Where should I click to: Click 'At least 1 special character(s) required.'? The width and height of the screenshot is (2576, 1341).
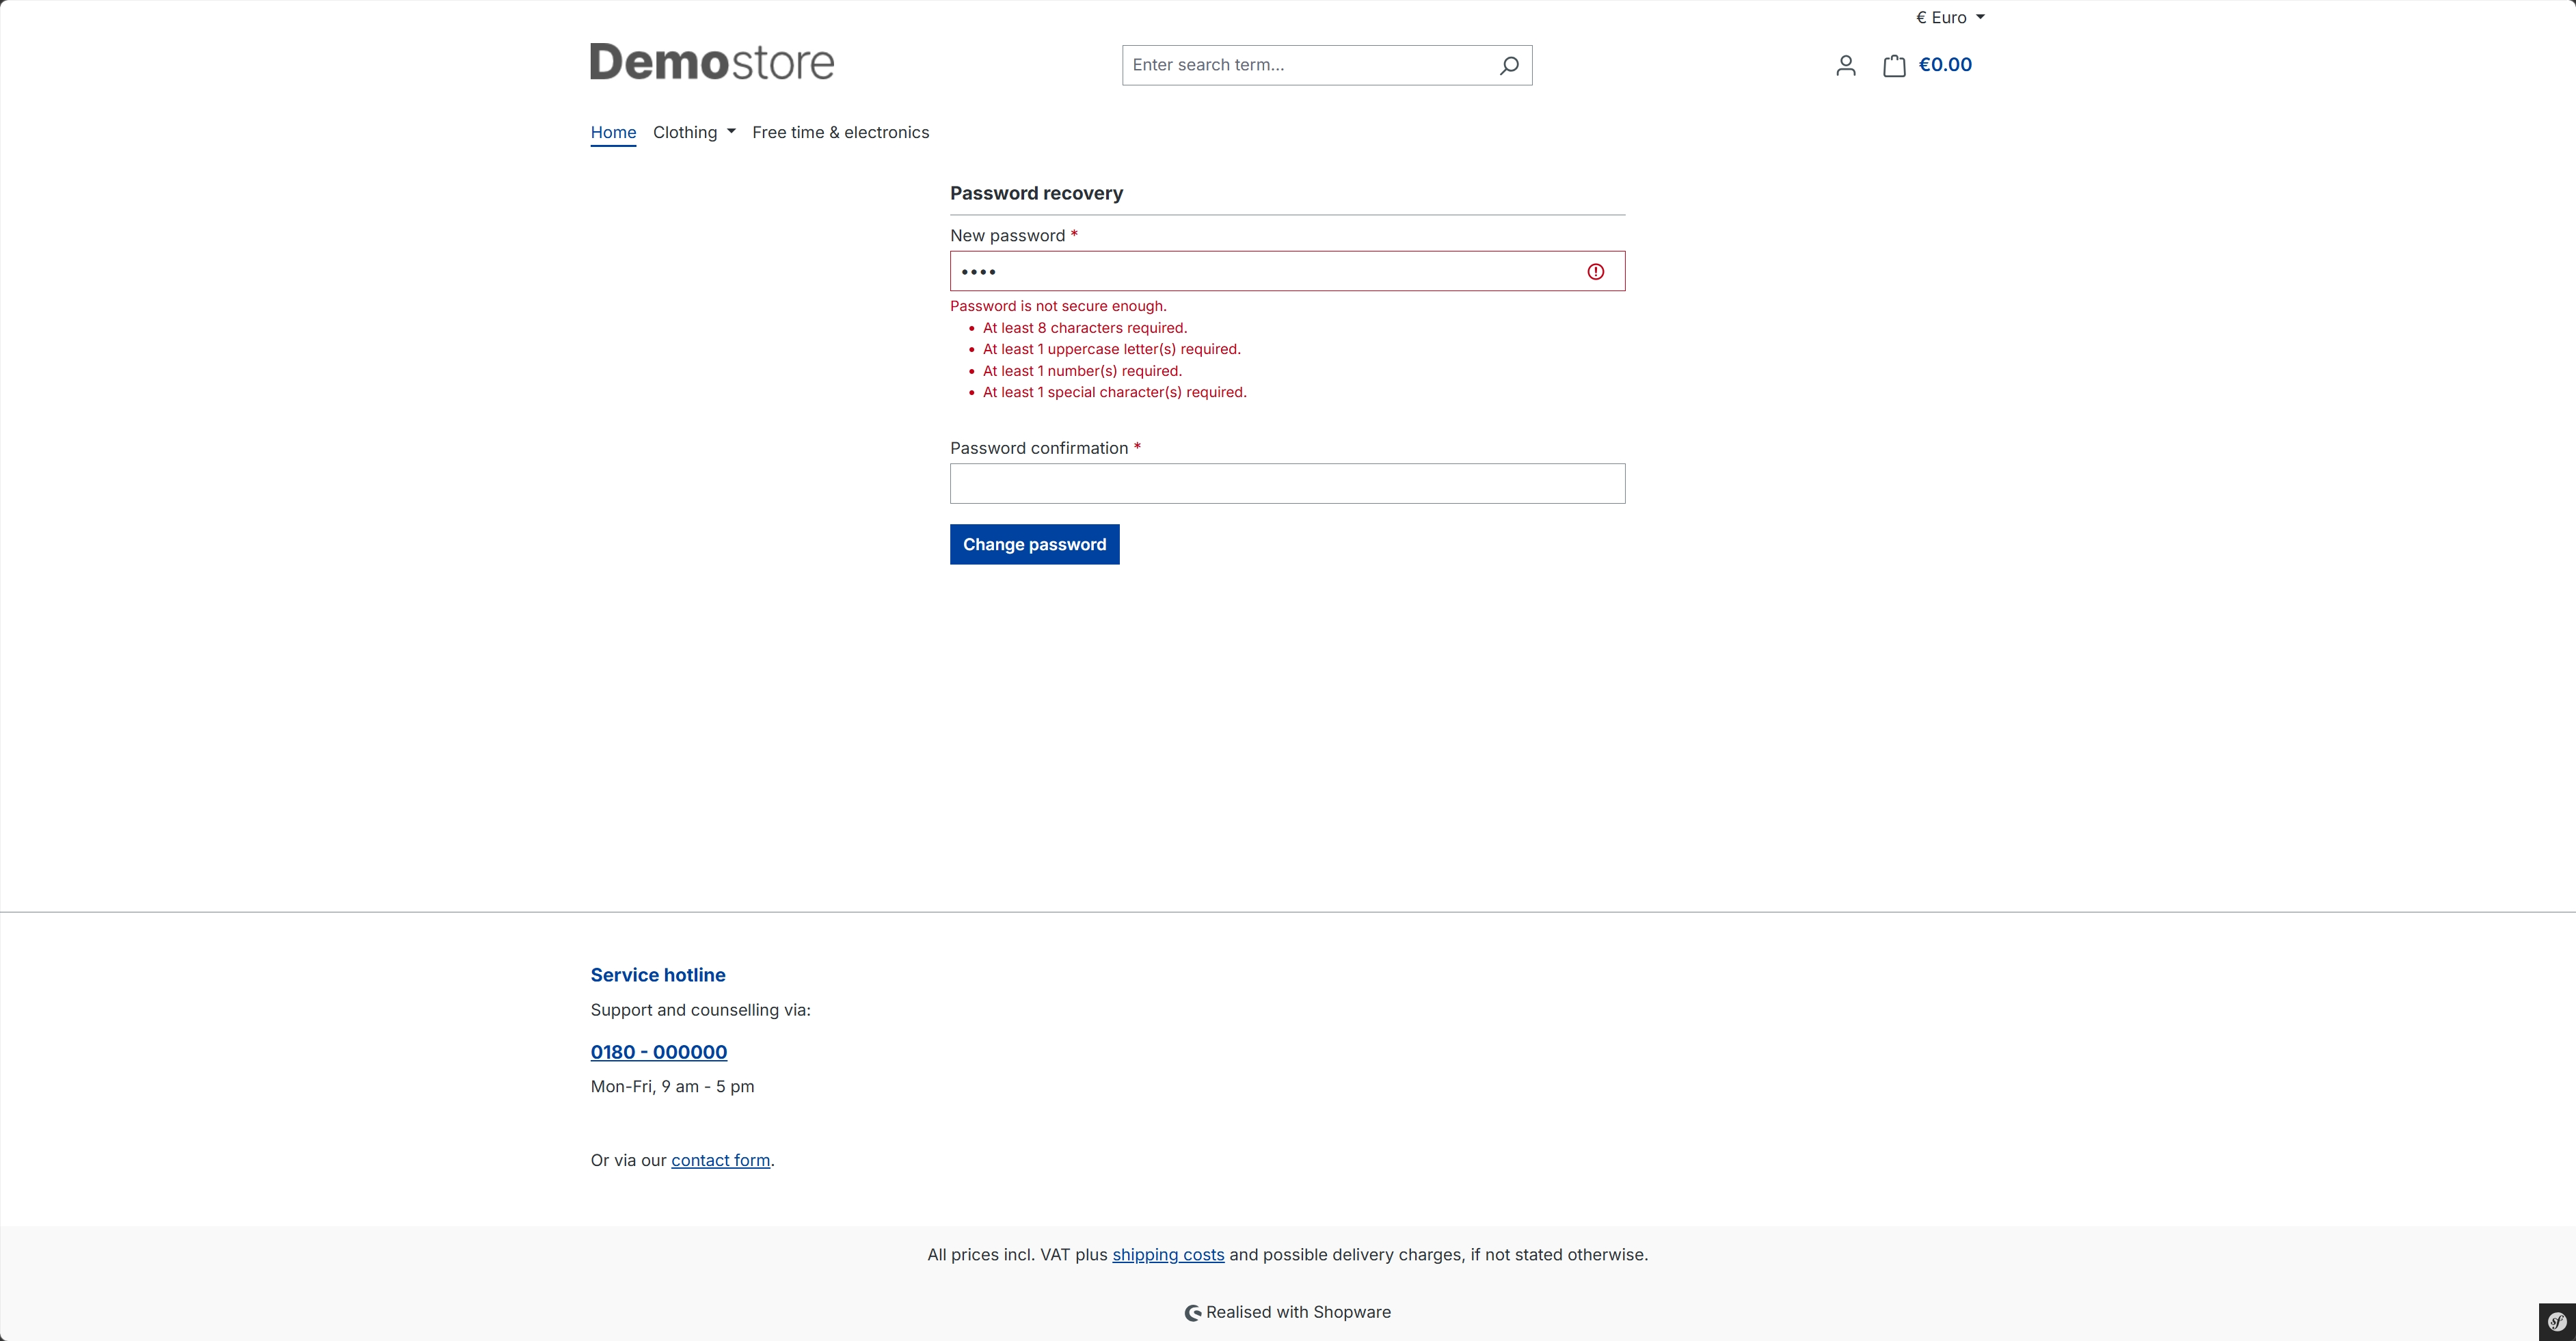click(x=1114, y=392)
